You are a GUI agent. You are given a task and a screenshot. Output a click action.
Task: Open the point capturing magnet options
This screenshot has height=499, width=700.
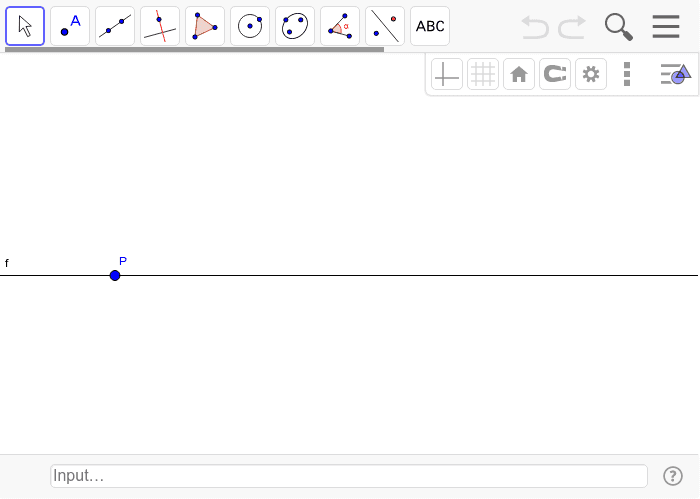(x=555, y=74)
